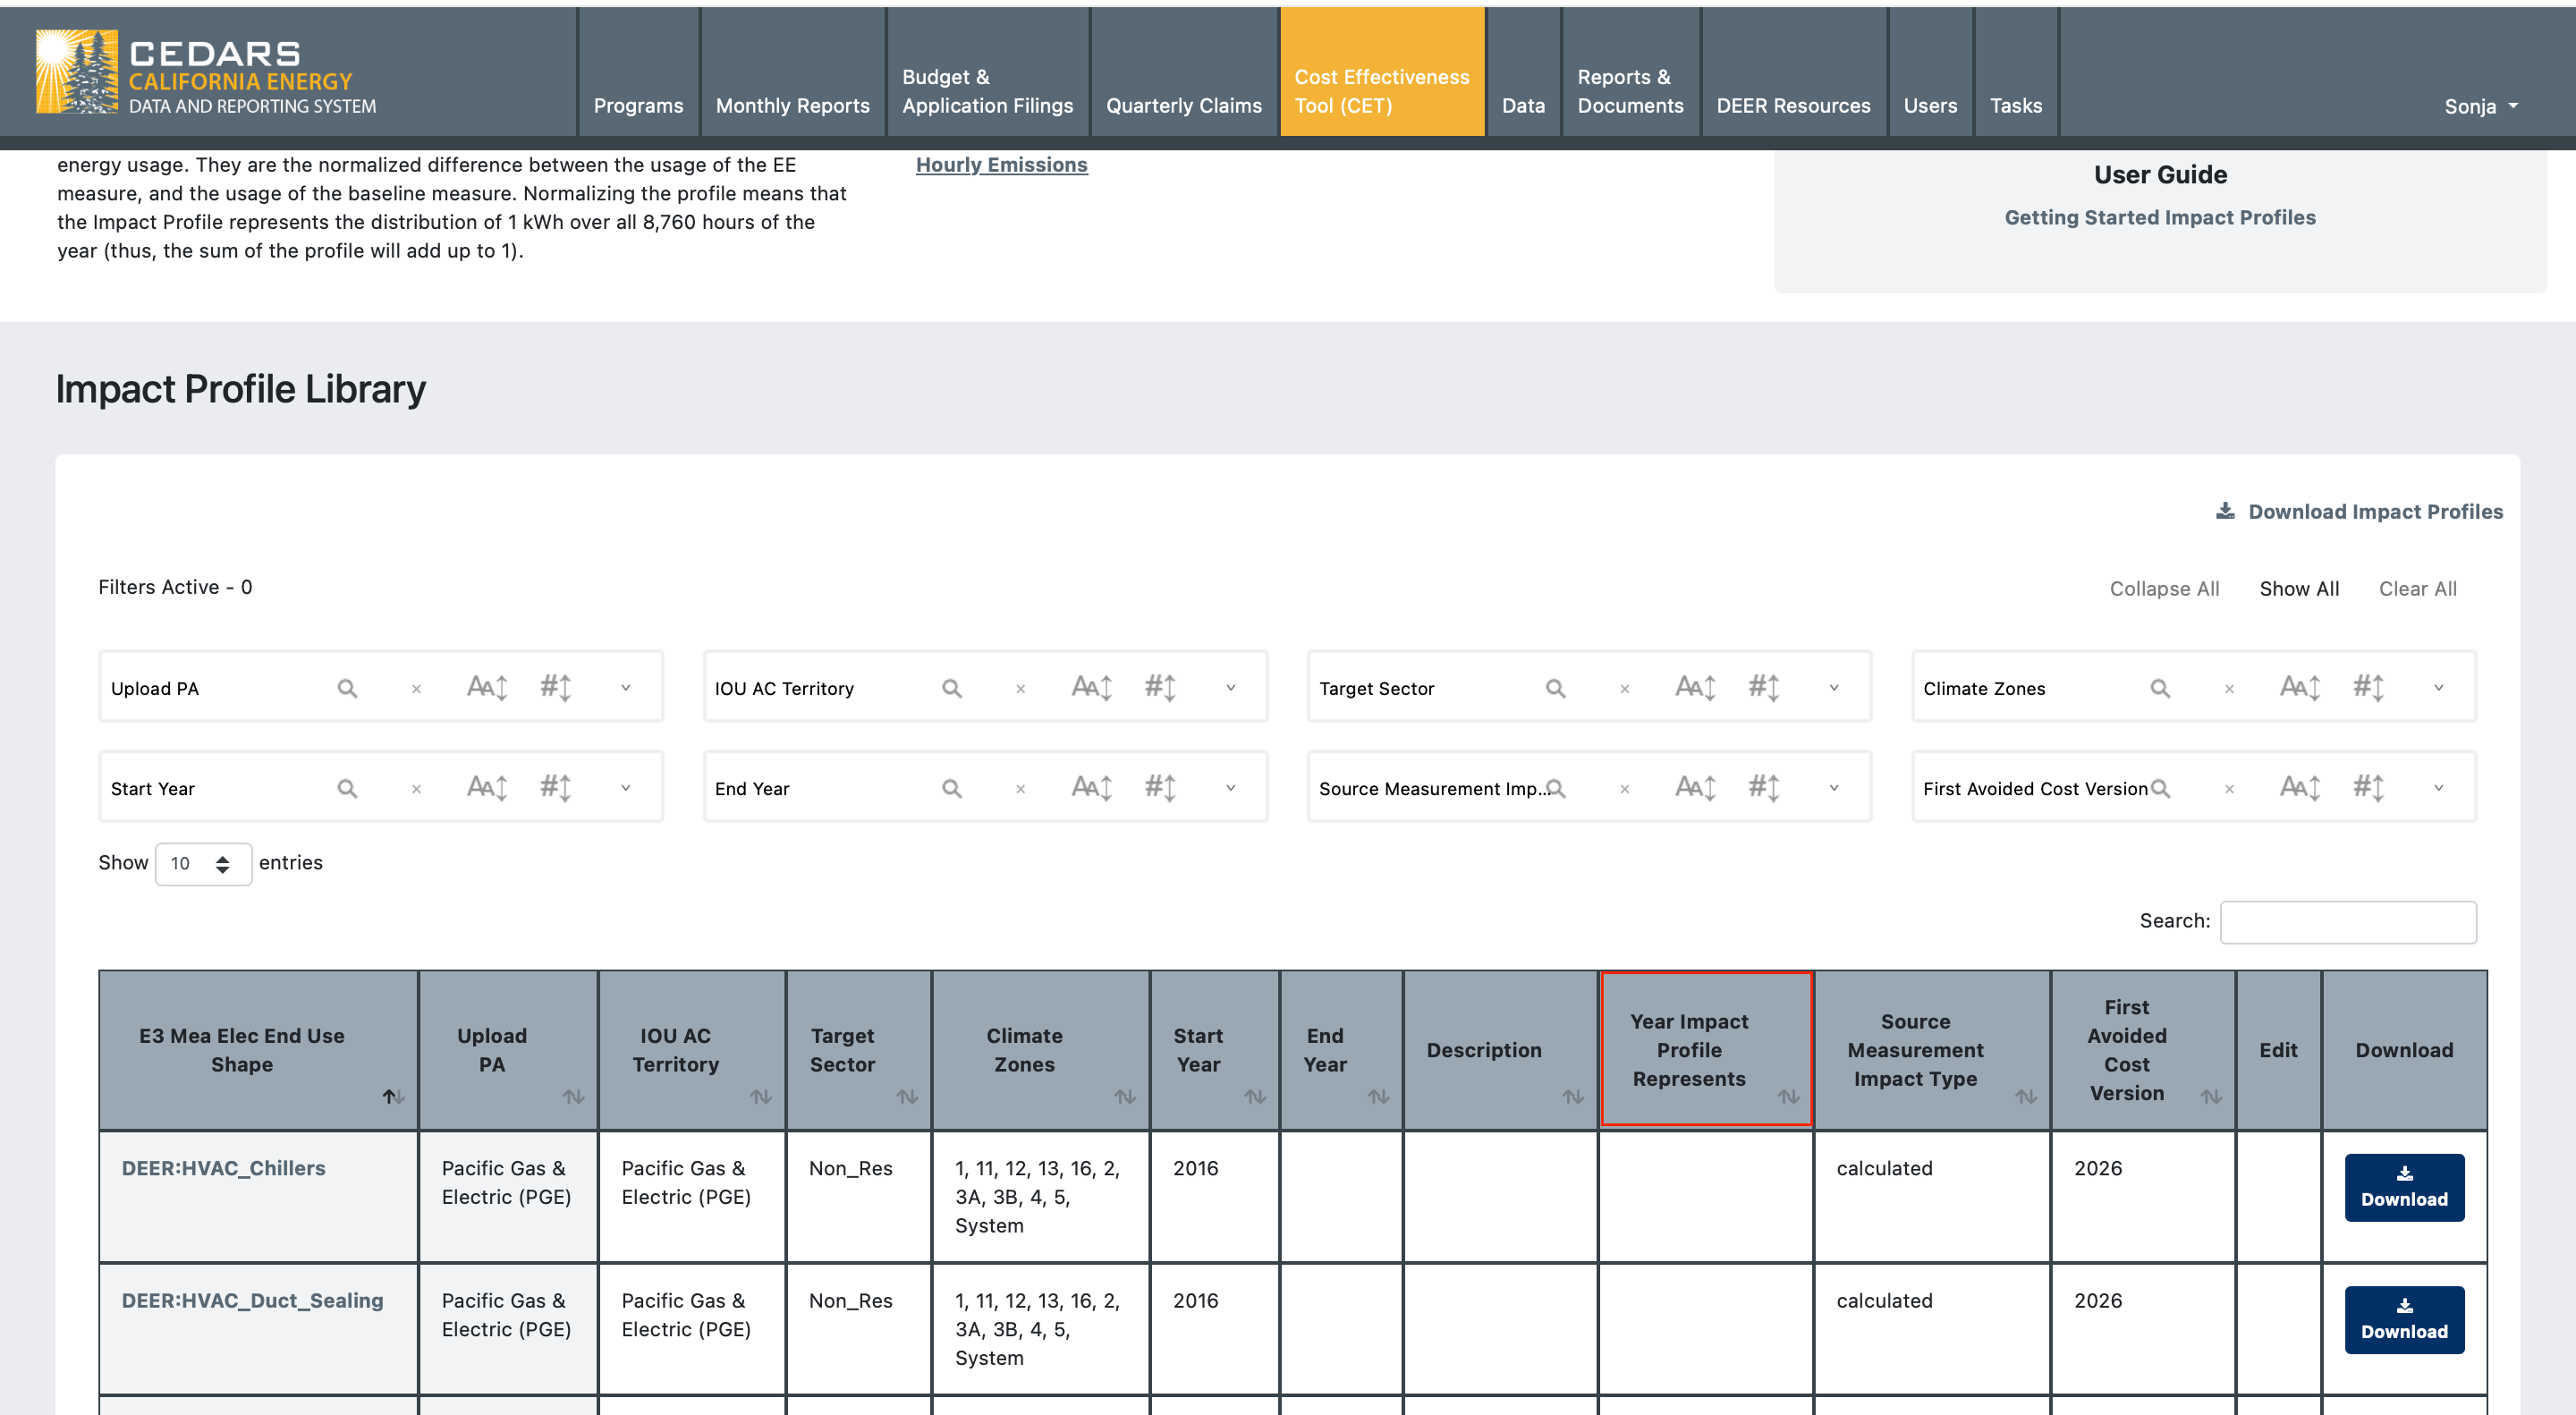The image size is (2576, 1415).
Task: Clear the Target Sector filter
Action: pos(1625,689)
